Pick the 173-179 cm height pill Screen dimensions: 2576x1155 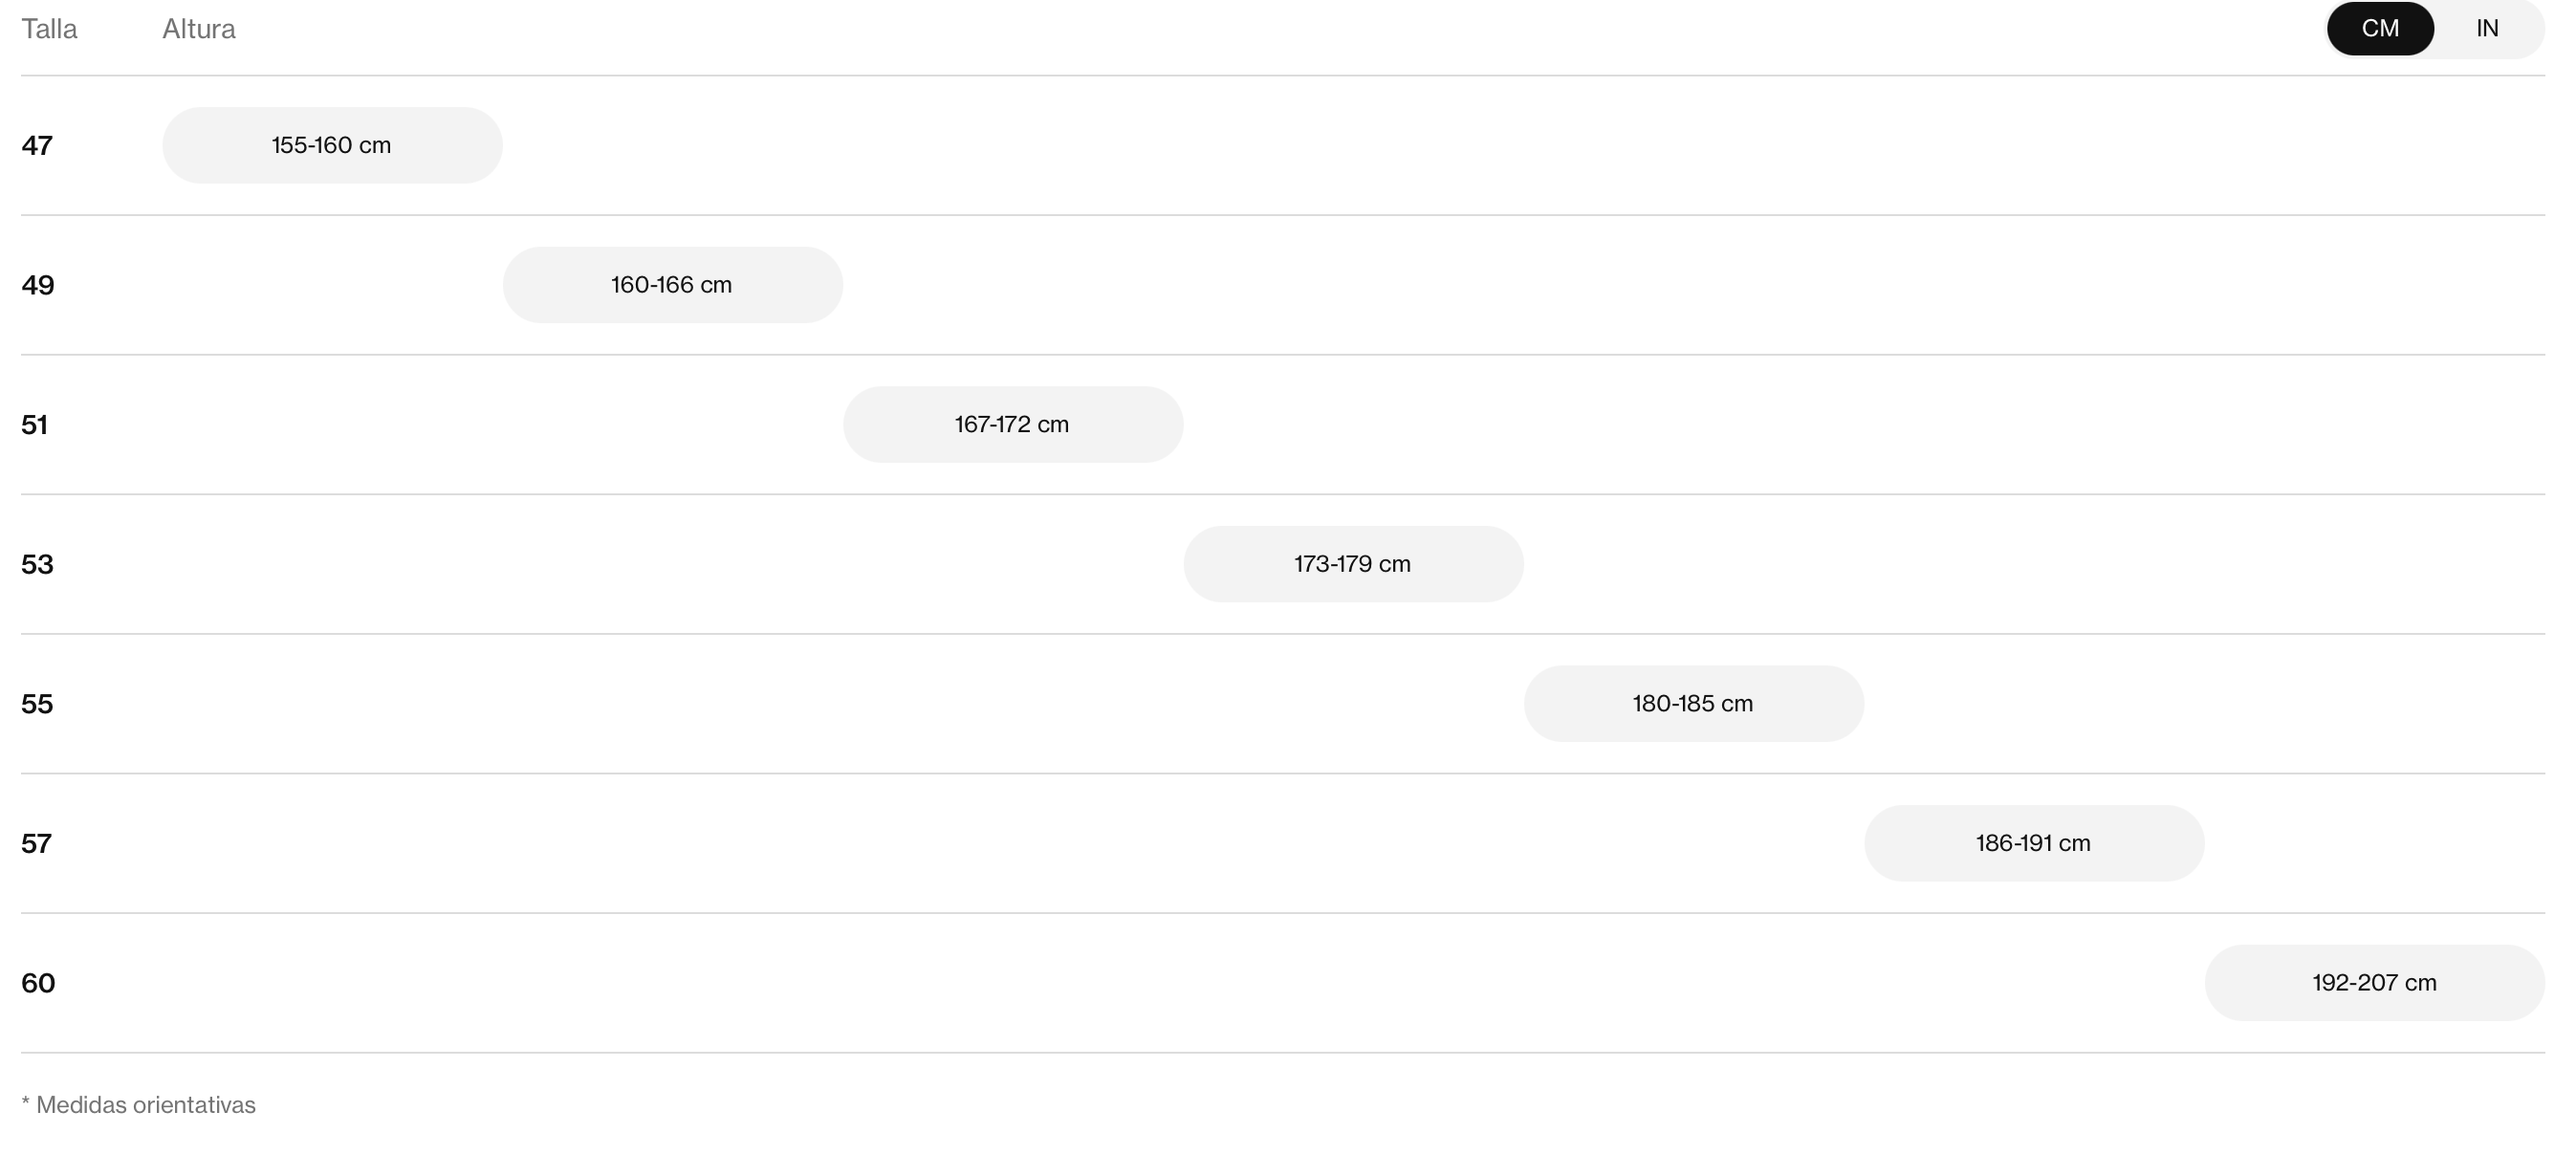coord(1353,564)
